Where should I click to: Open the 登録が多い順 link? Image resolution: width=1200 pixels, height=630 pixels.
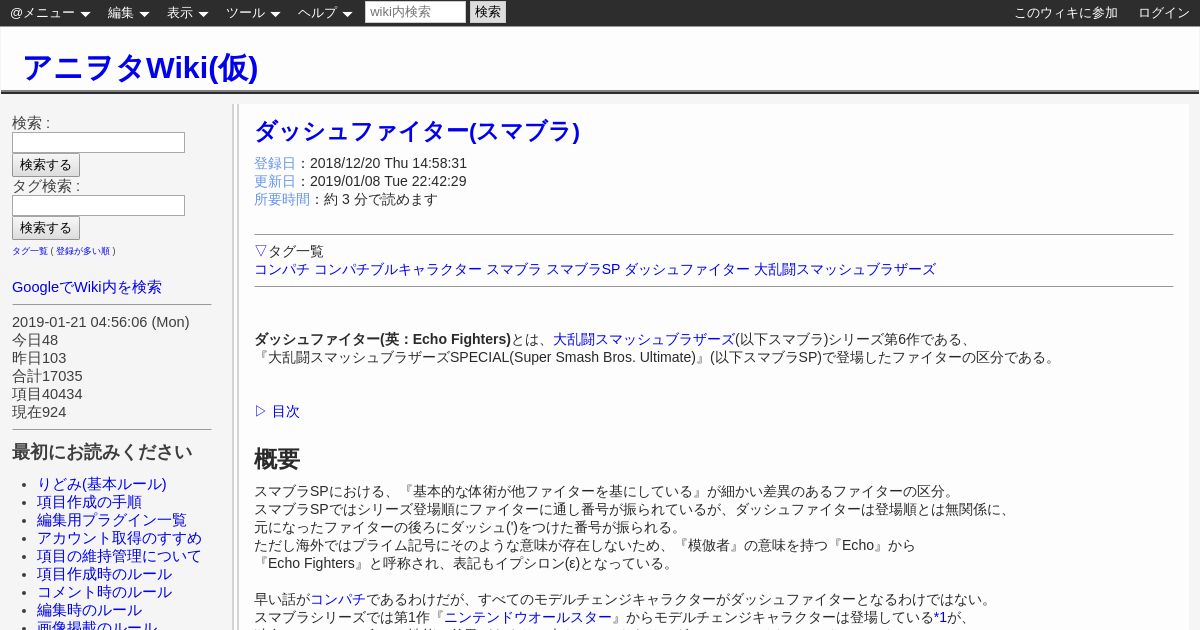83,251
